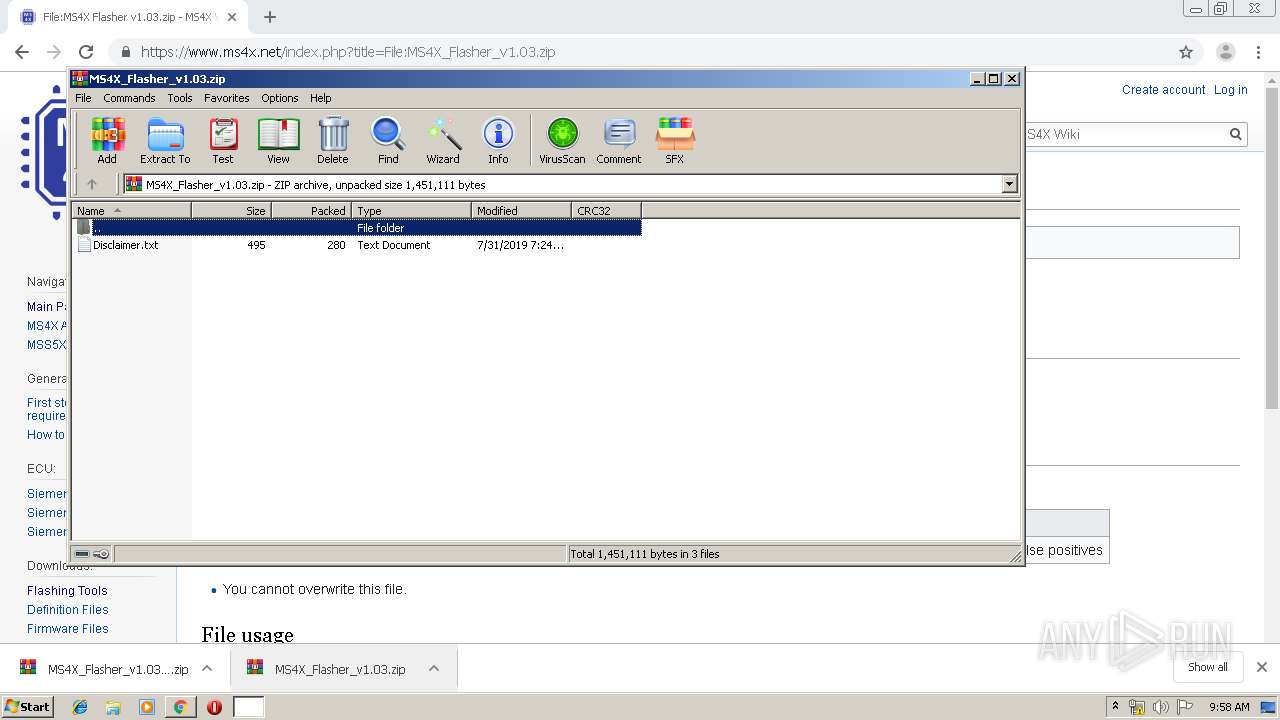Open the Tools menu
Viewport: 1280px width, 720px height.
(x=180, y=98)
